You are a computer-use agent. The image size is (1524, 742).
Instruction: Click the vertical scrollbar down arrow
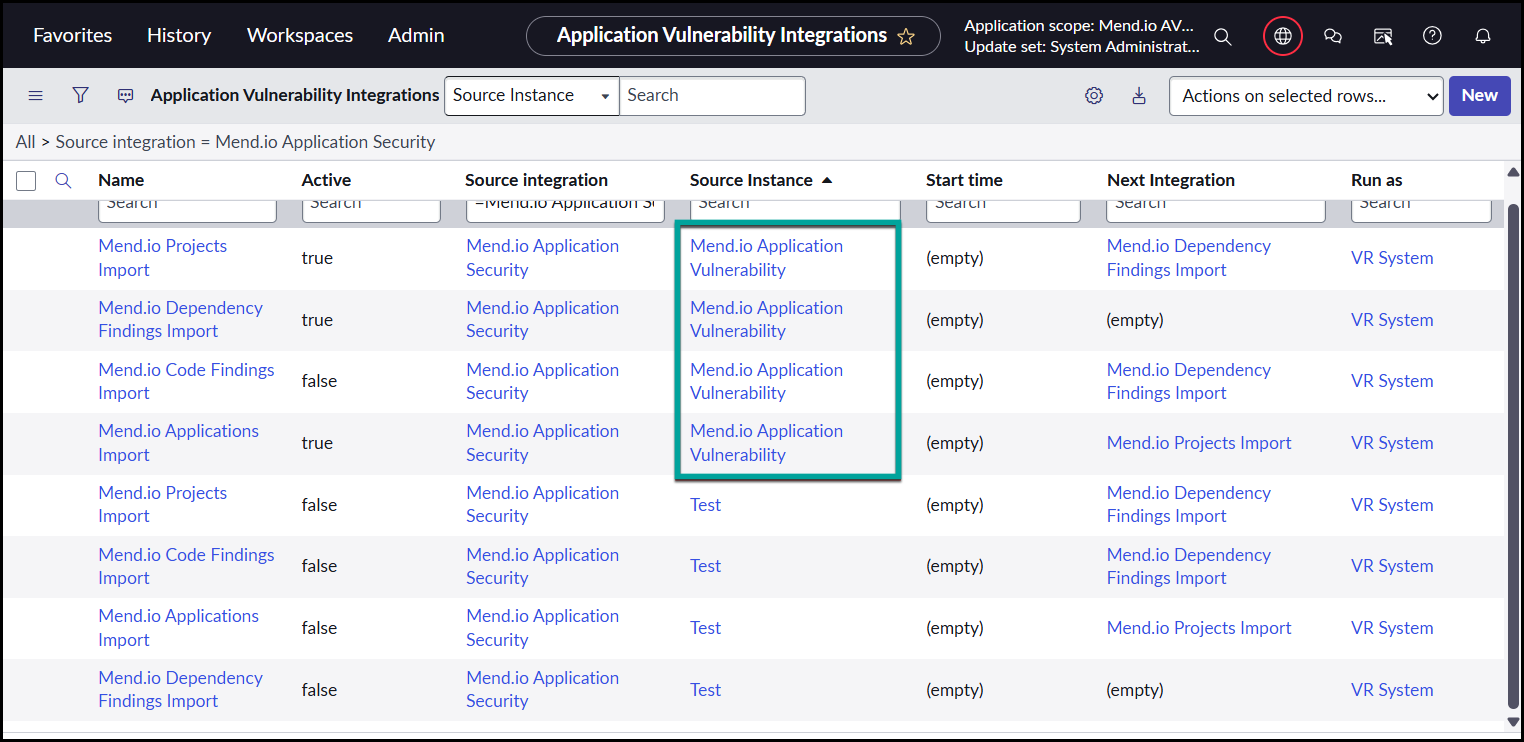(1513, 721)
